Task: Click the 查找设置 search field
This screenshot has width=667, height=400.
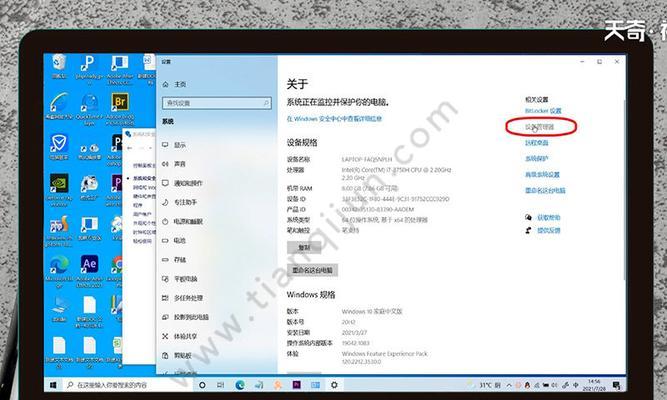Action: [x=217, y=103]
